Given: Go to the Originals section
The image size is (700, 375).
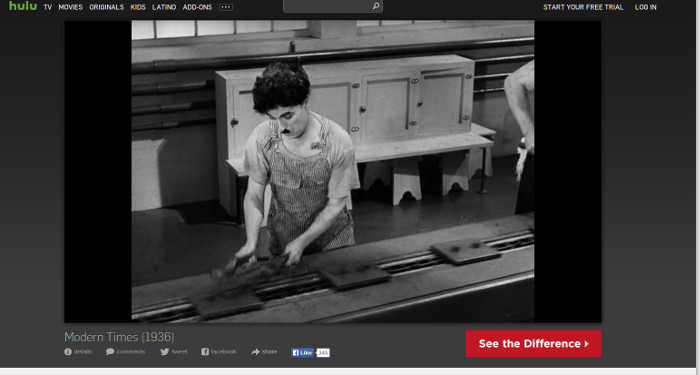Looking at the screenshot, I should pos(107,7).
